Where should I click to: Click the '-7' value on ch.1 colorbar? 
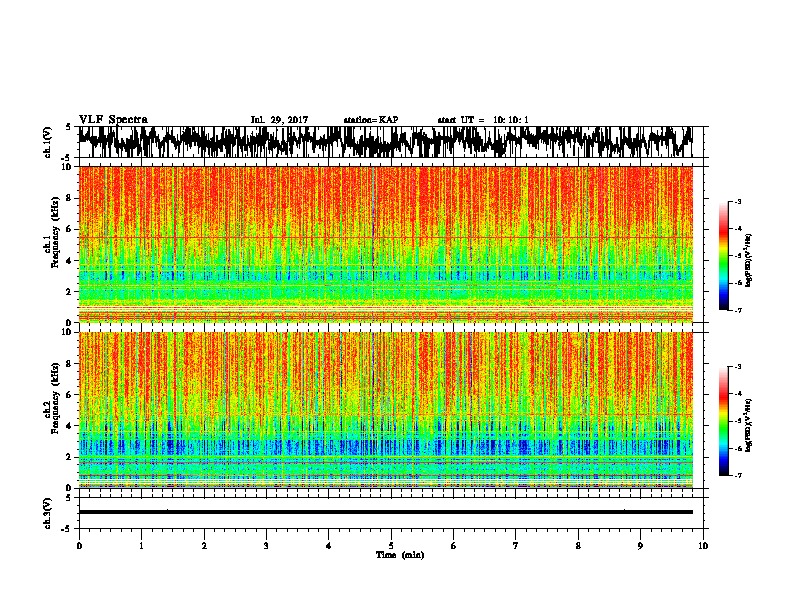pyautogui.click(x=737, y=310)
